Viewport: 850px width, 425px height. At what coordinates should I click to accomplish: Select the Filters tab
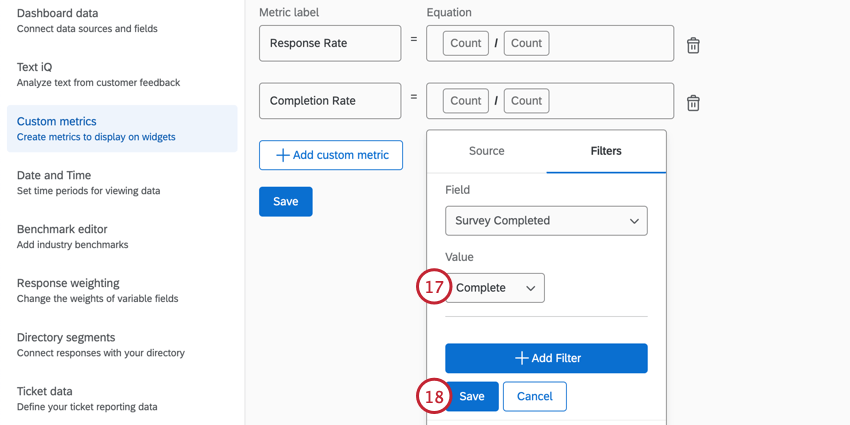(x=606, y=151)
